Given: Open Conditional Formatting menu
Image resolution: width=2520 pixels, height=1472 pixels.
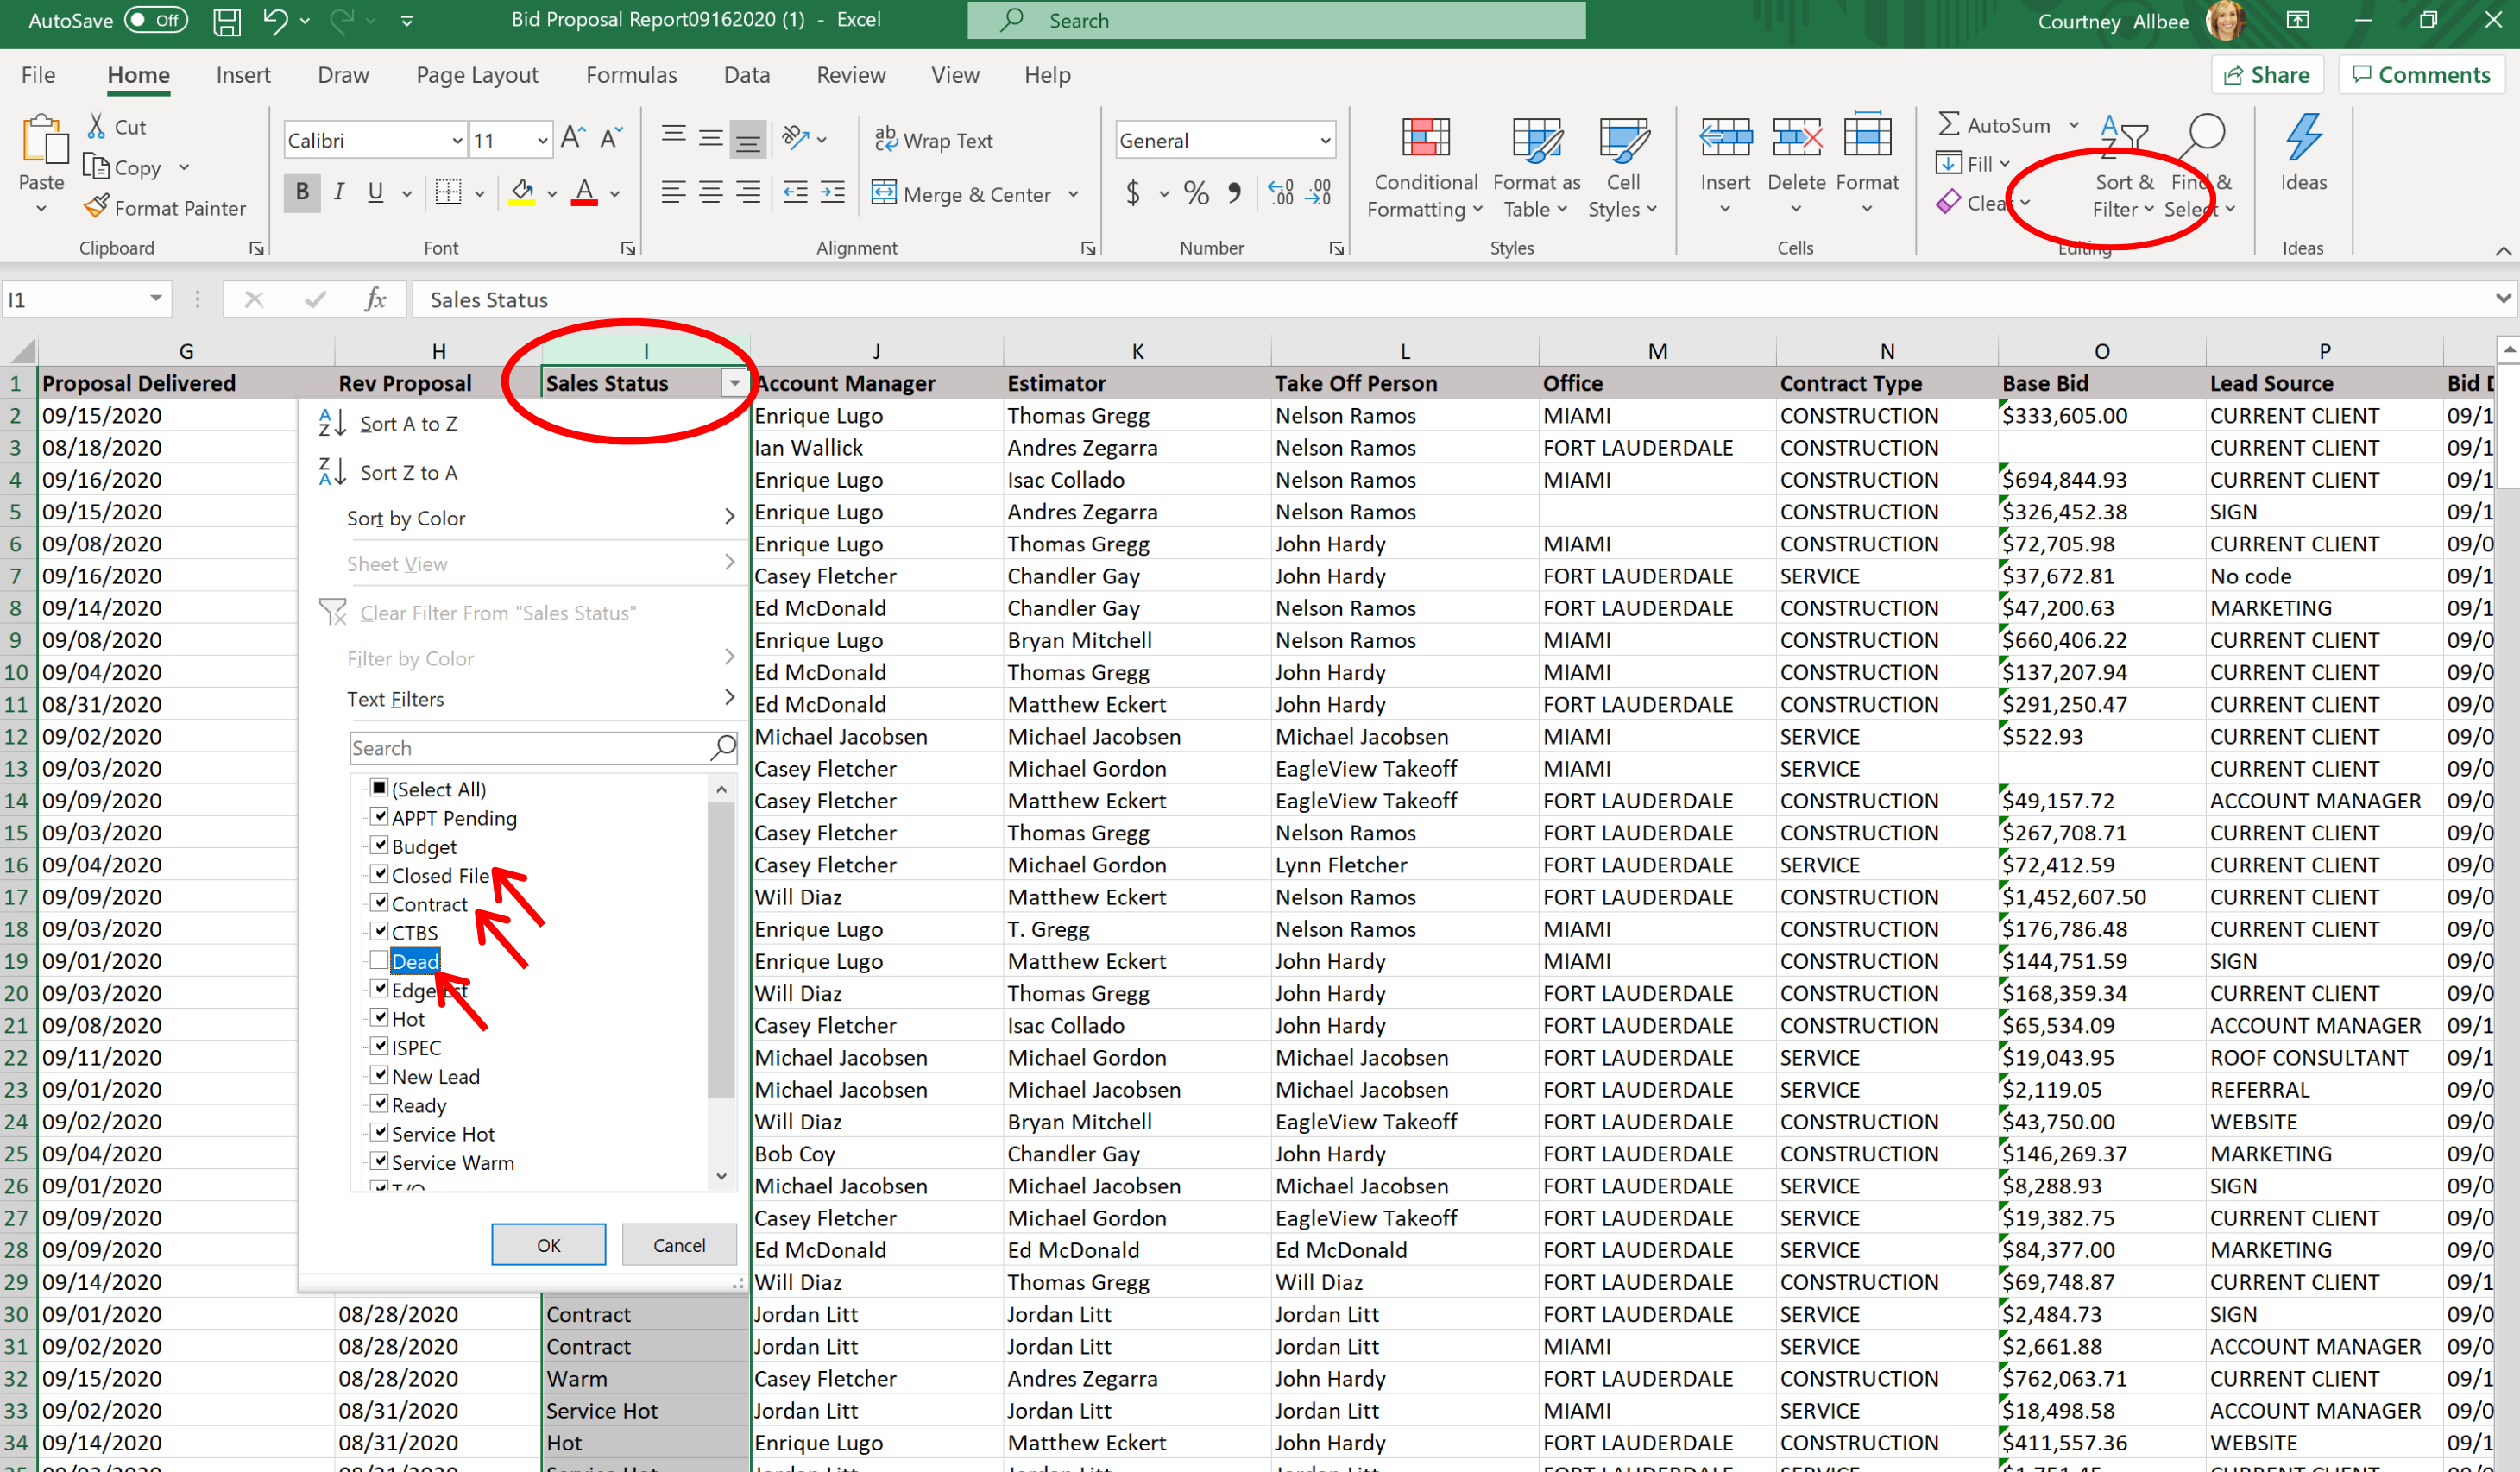Looking at the screenshot, I should tap(1425, 167).
